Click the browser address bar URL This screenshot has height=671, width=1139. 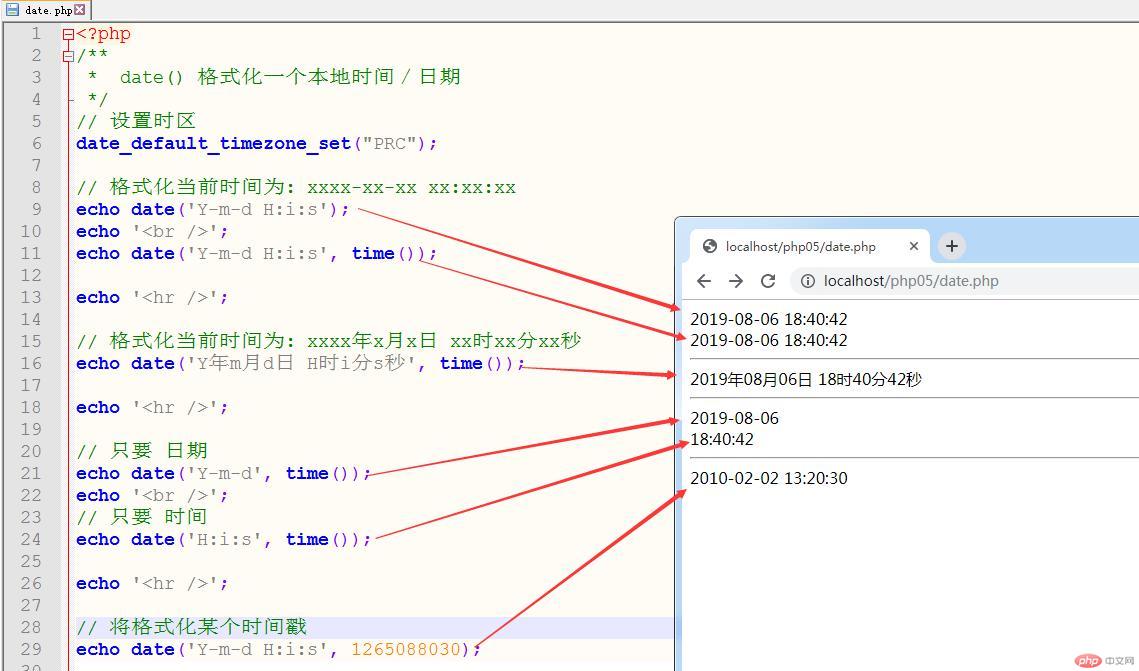point(911,281)
